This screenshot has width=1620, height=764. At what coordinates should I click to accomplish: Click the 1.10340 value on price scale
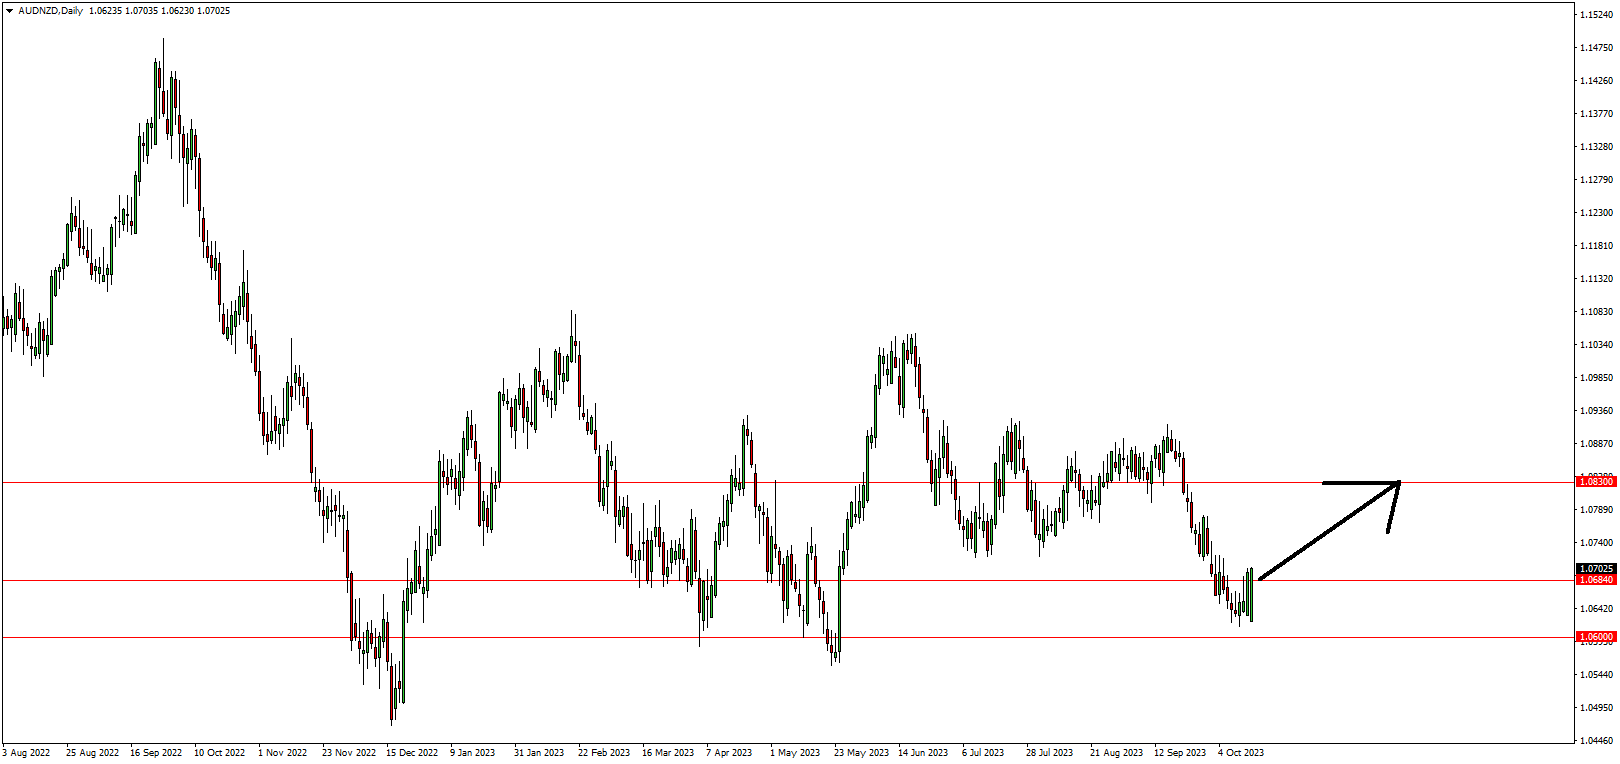point(1596,345)
